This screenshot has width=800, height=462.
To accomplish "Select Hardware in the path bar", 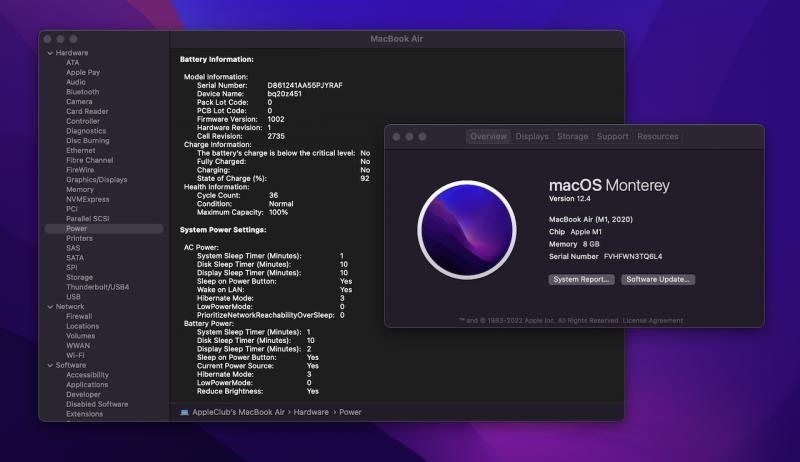I will click(x=311, y=412).
